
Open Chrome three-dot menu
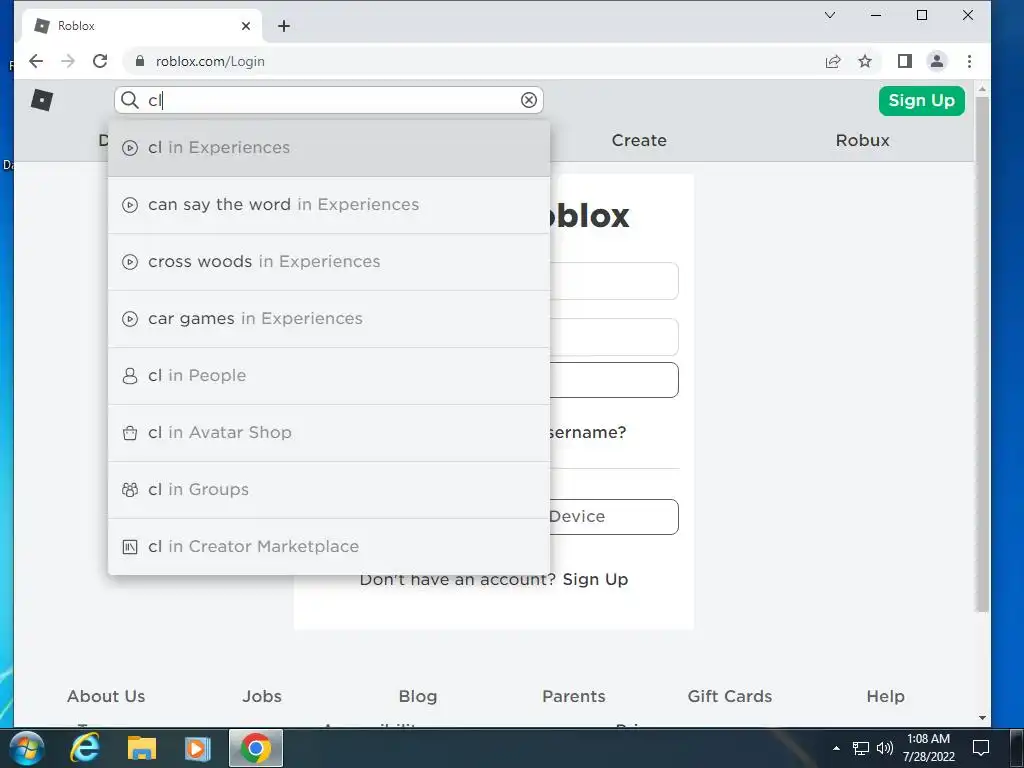click(969, 61)
